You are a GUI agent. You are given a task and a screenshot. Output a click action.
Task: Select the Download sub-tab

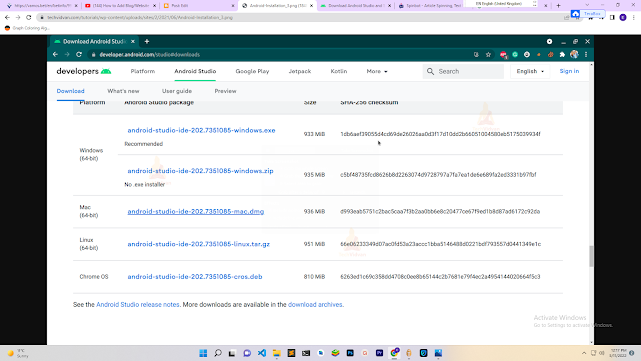pyautogui.click(x=70, y=91)
